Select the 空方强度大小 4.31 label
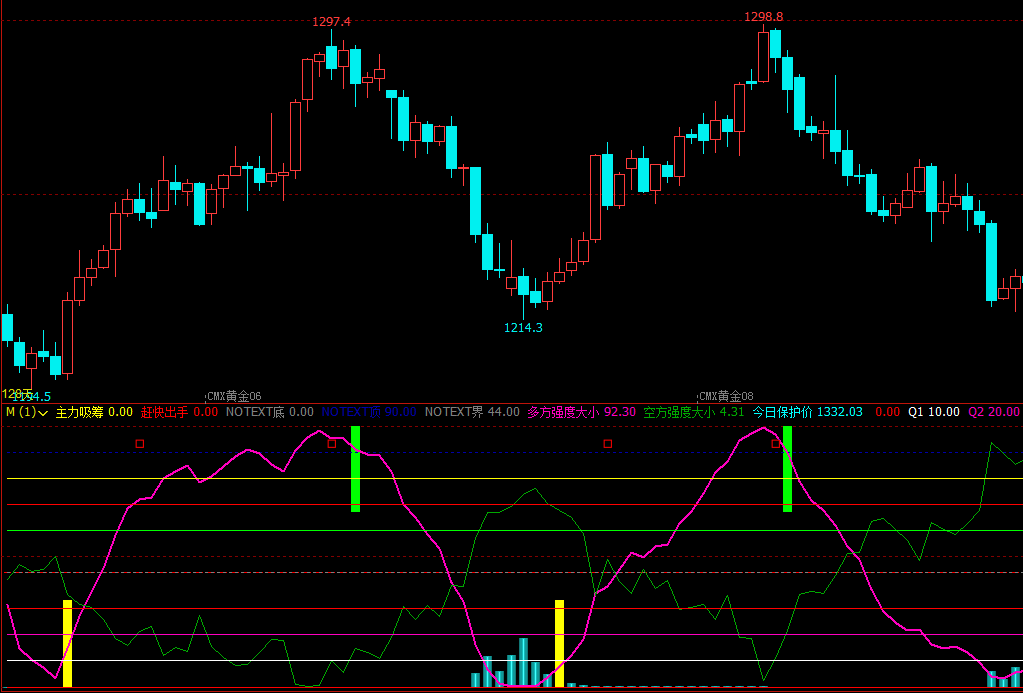The width and height of the screenshot is (1023, 693). coord(694,412)
